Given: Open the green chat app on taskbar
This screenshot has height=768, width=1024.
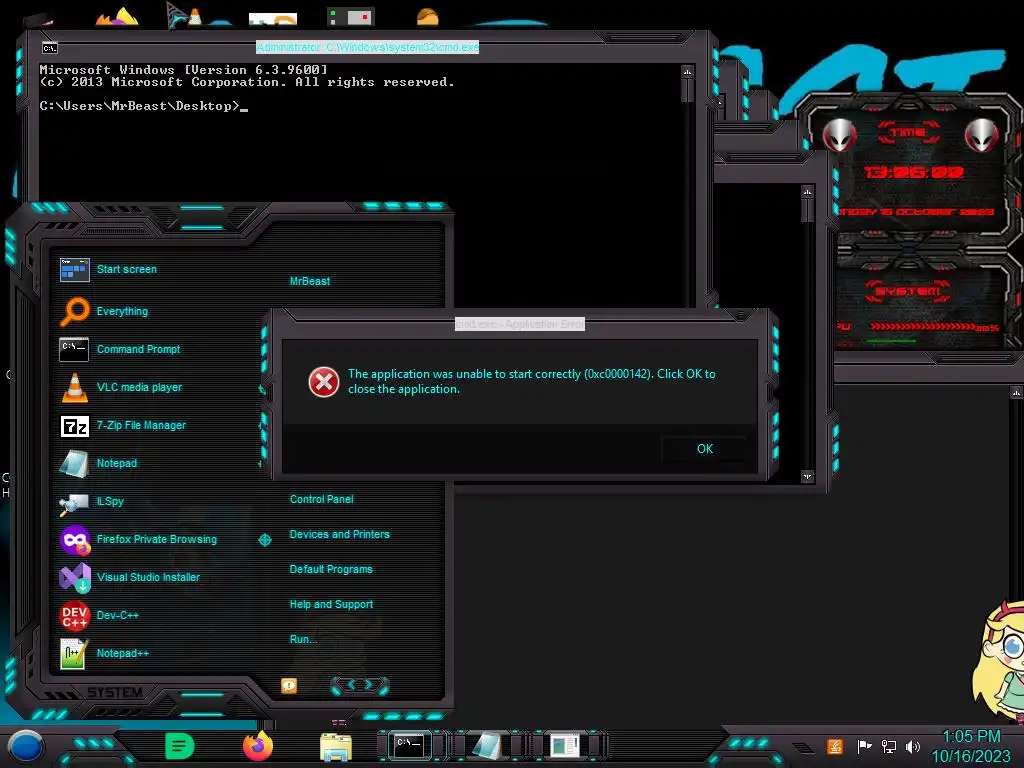Looking at the screenshot, I should [x=180, y=746].
